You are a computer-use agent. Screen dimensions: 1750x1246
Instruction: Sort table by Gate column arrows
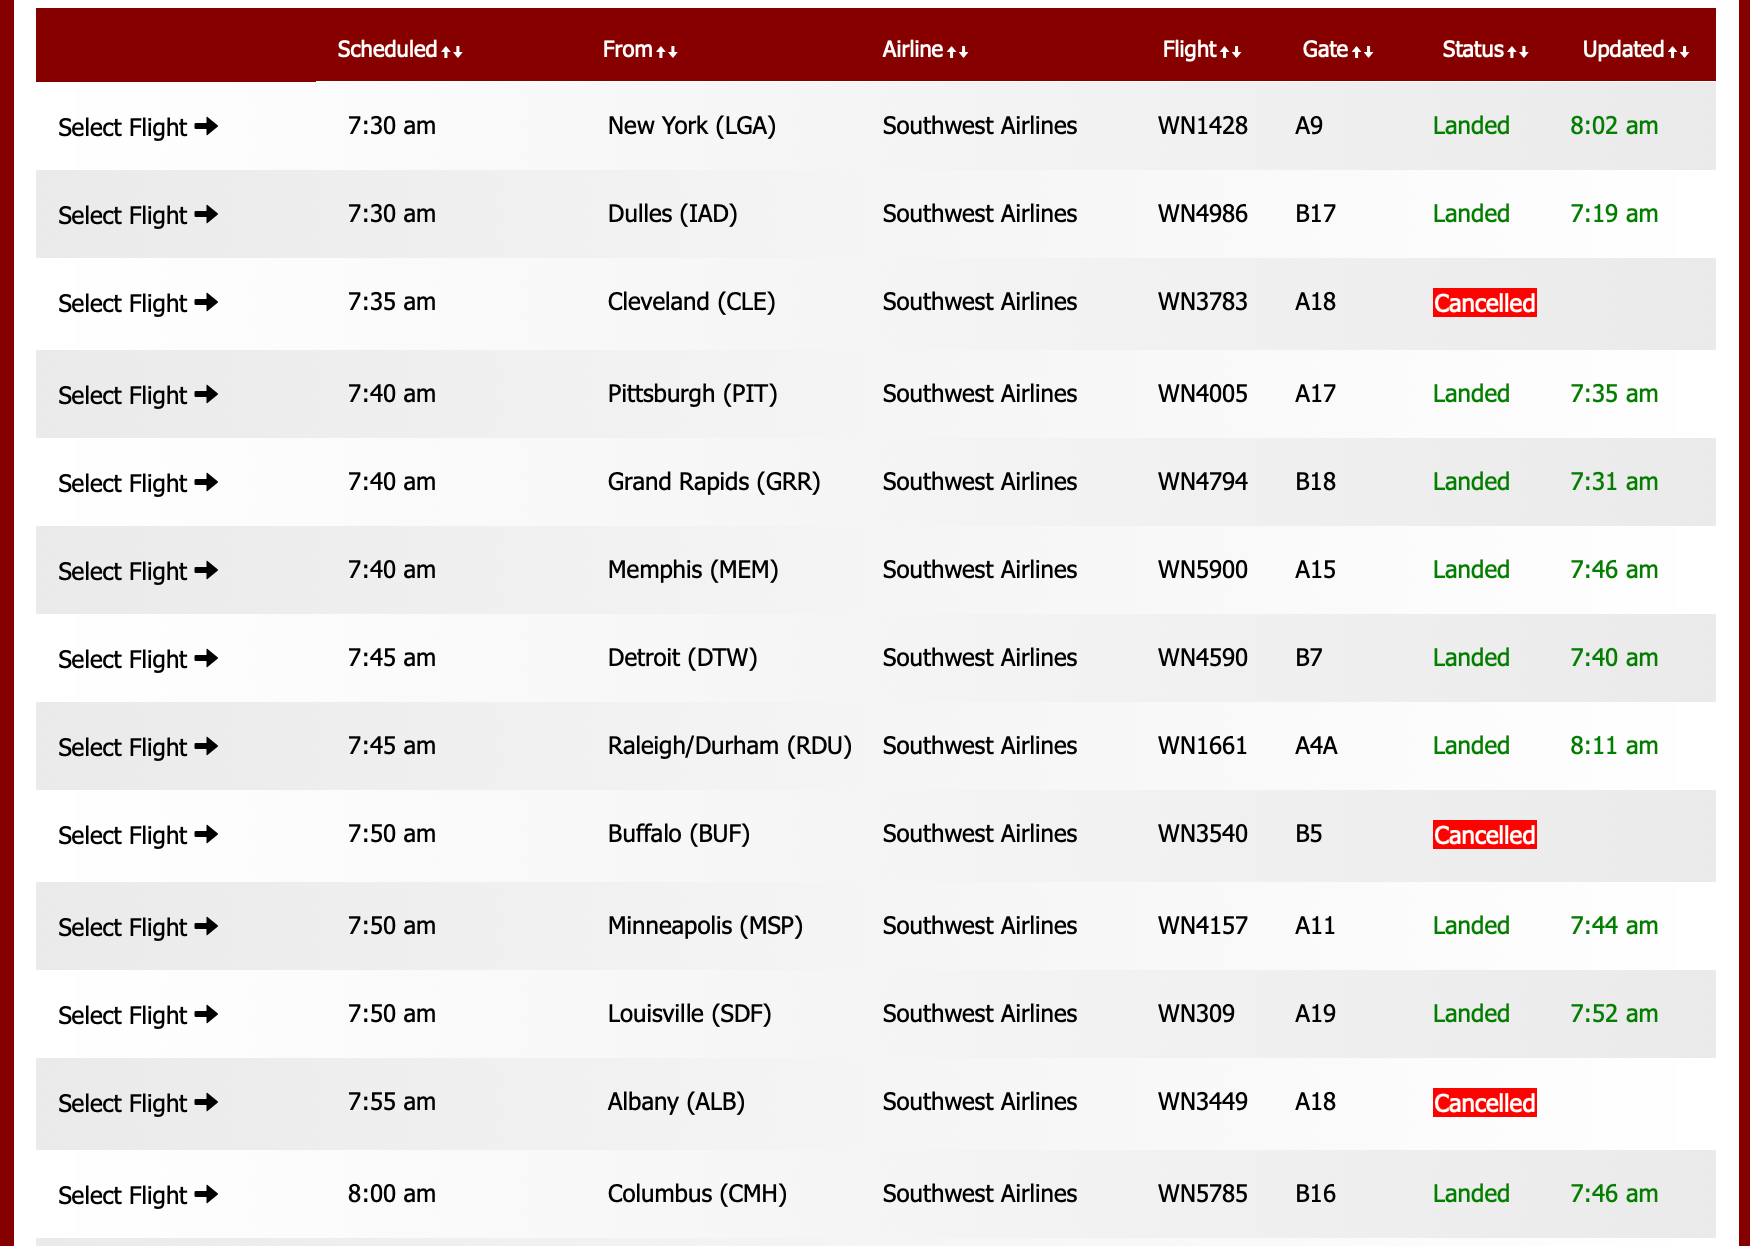pyautogui.click(x=1362, y=51)
